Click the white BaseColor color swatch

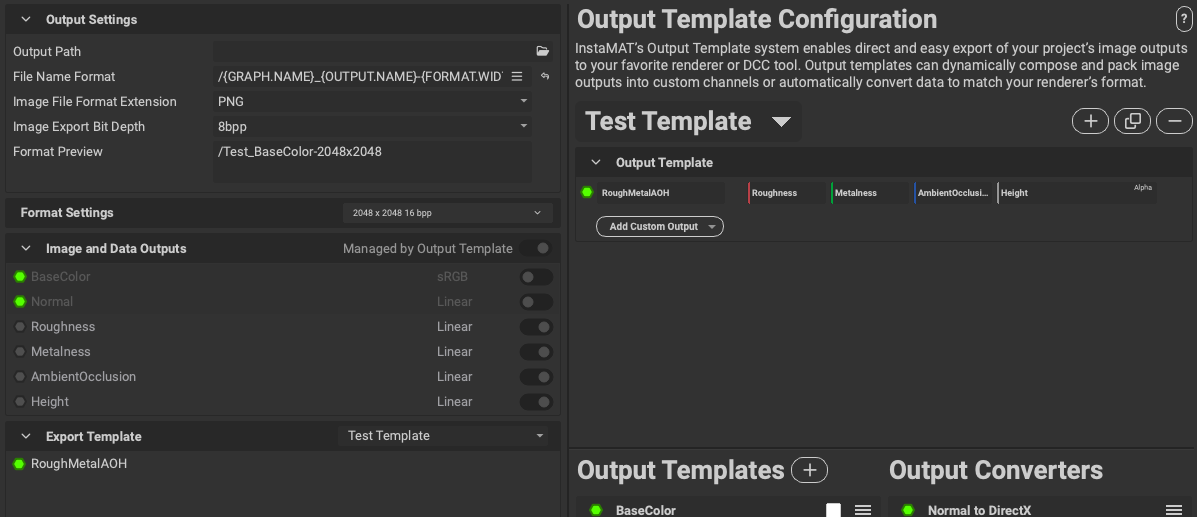coord(833,510)
